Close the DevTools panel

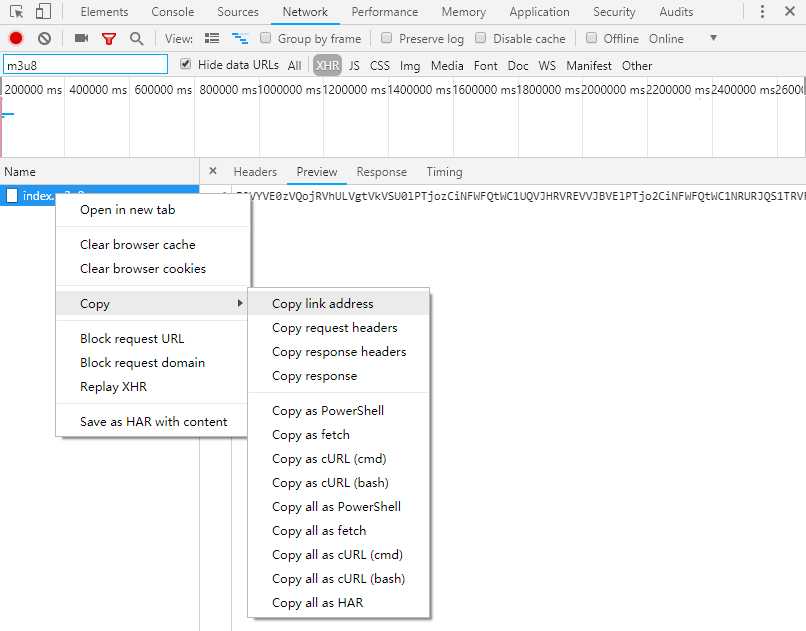pyautogui.click(x=790, y=11)
